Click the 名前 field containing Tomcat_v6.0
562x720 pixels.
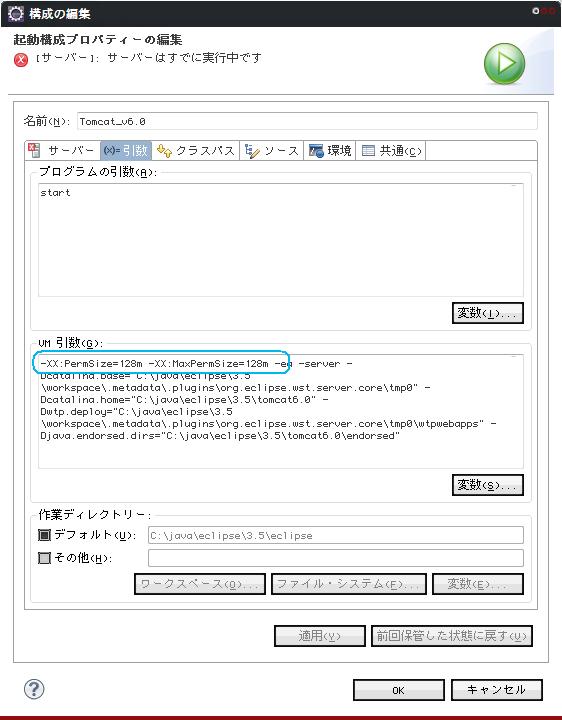point(307,121)
